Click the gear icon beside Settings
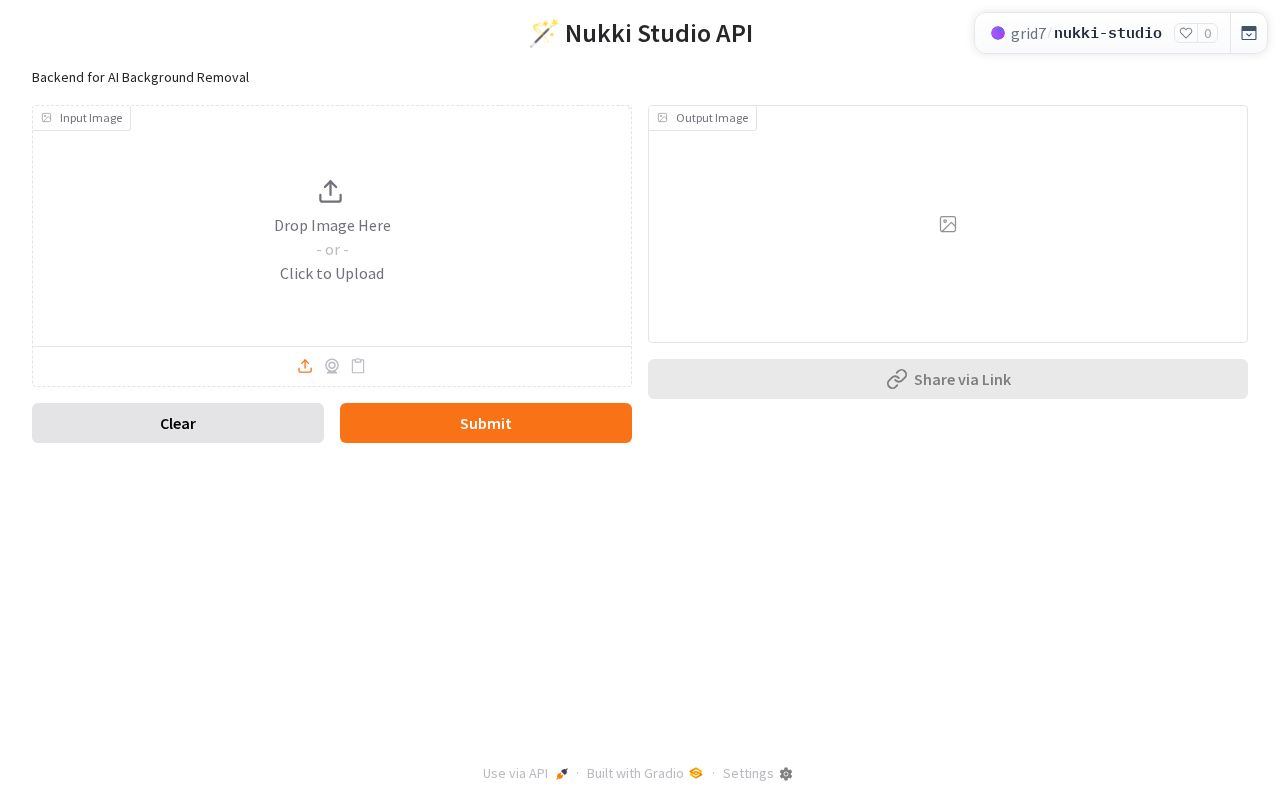The width and height of the screenshot is (1280, 800). coord(786,774)
